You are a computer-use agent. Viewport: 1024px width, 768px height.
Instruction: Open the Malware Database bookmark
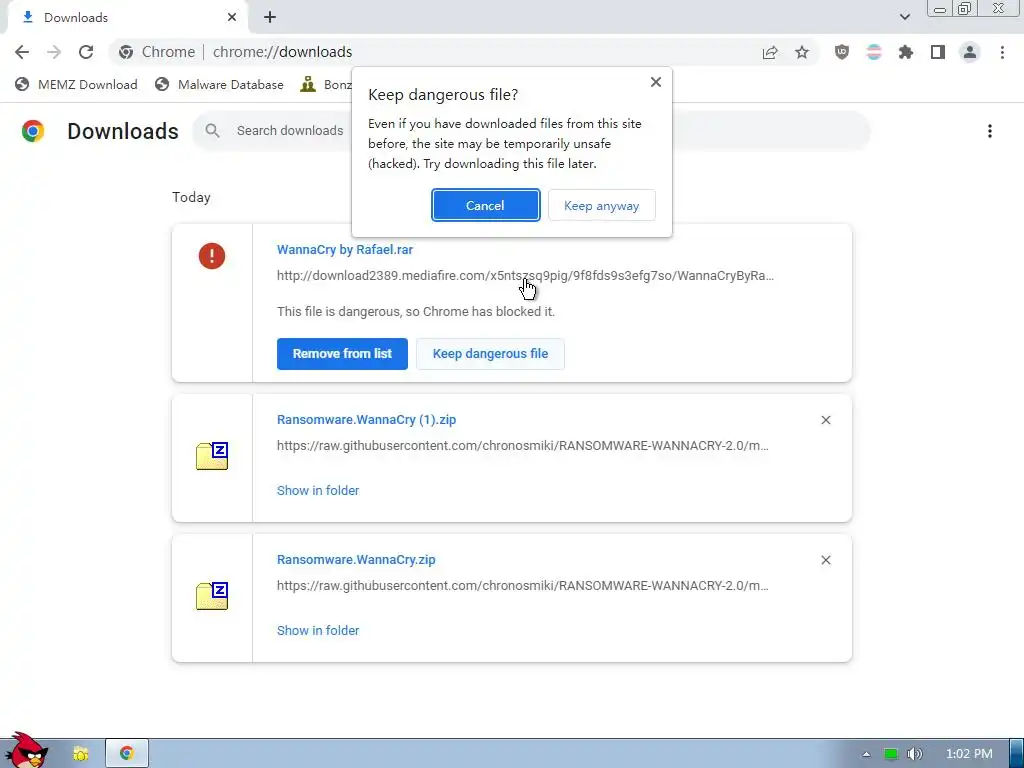point(219,84)
